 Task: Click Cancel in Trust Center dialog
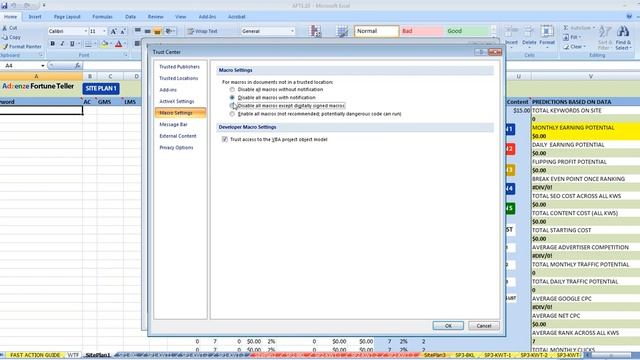(x=484, y=326)
